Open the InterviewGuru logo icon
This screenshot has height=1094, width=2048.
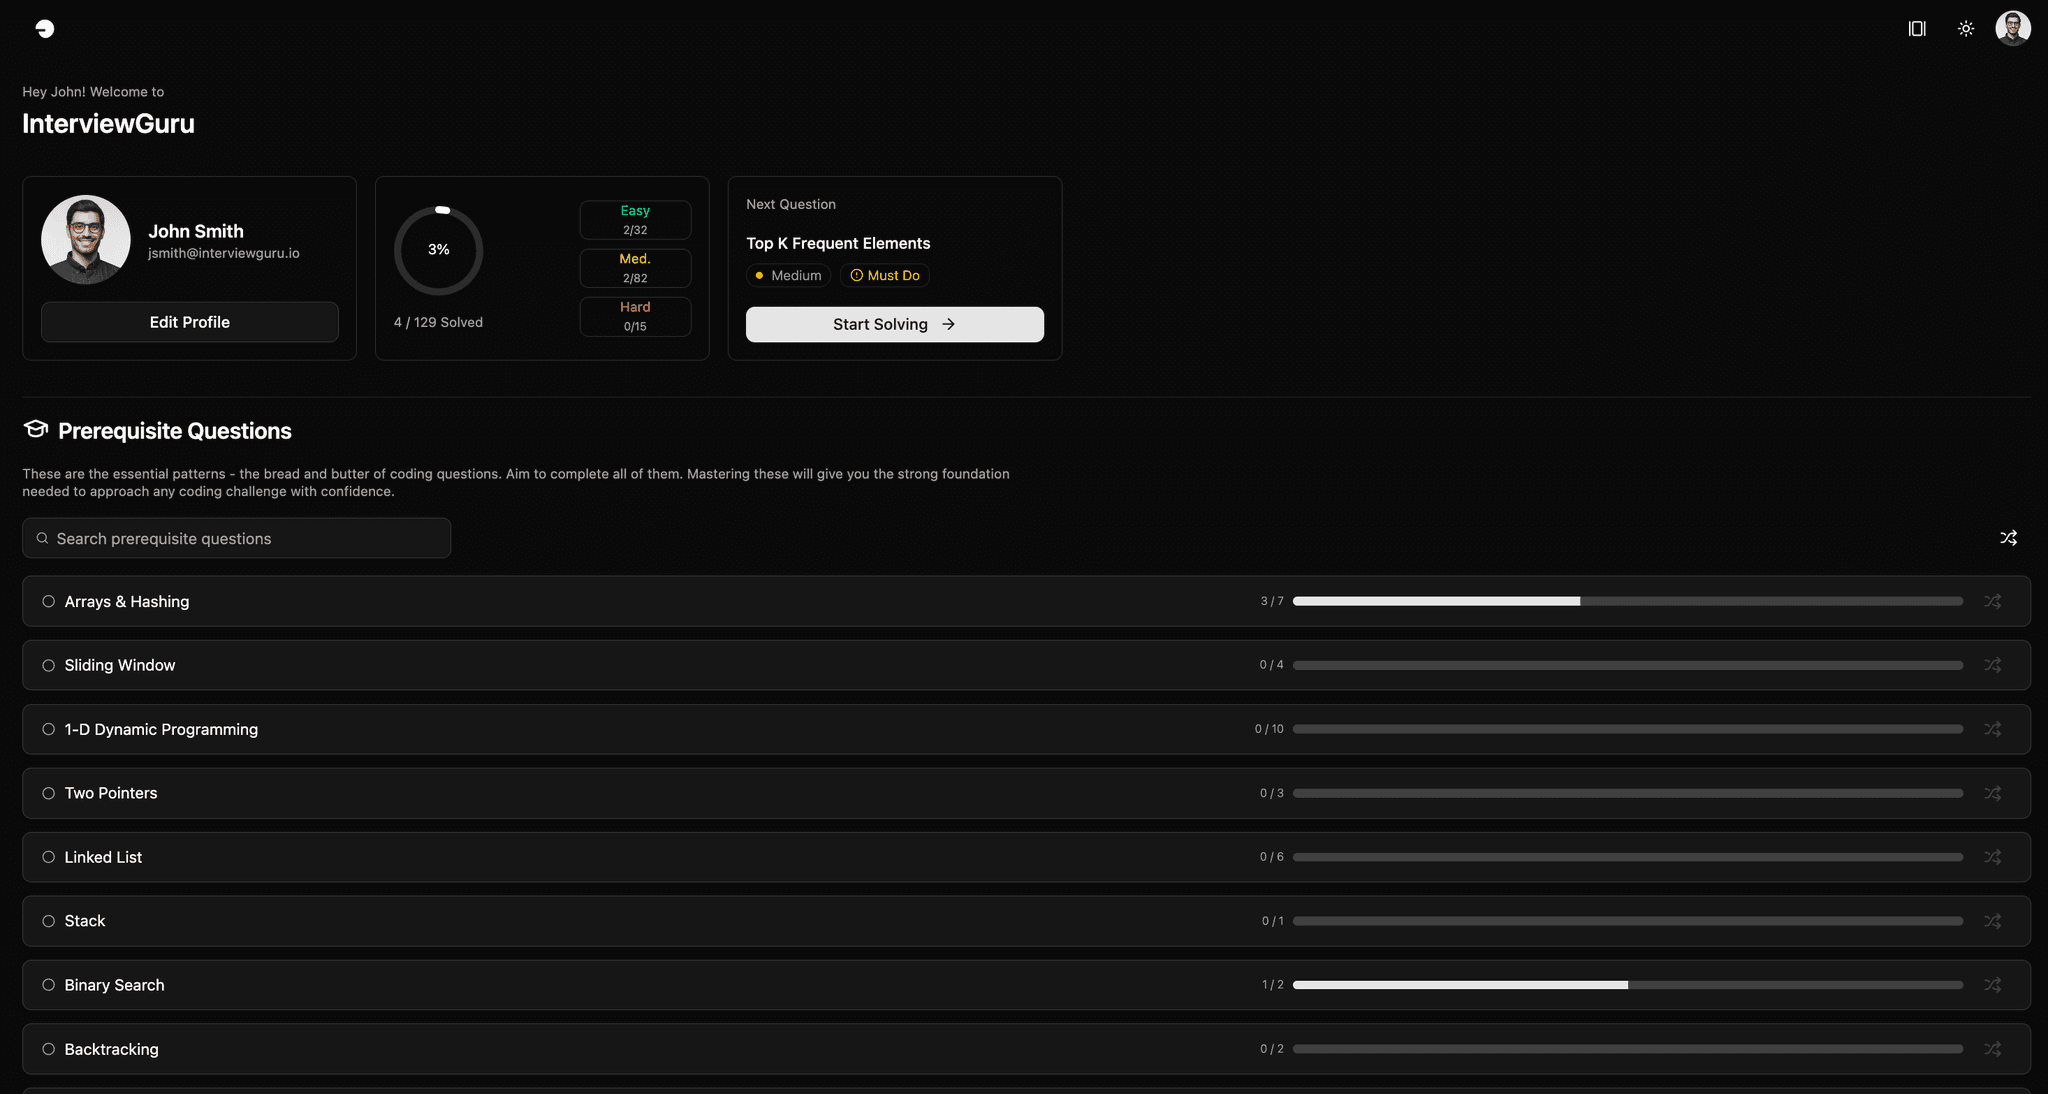pyautogui.click(x=45, y=28)
